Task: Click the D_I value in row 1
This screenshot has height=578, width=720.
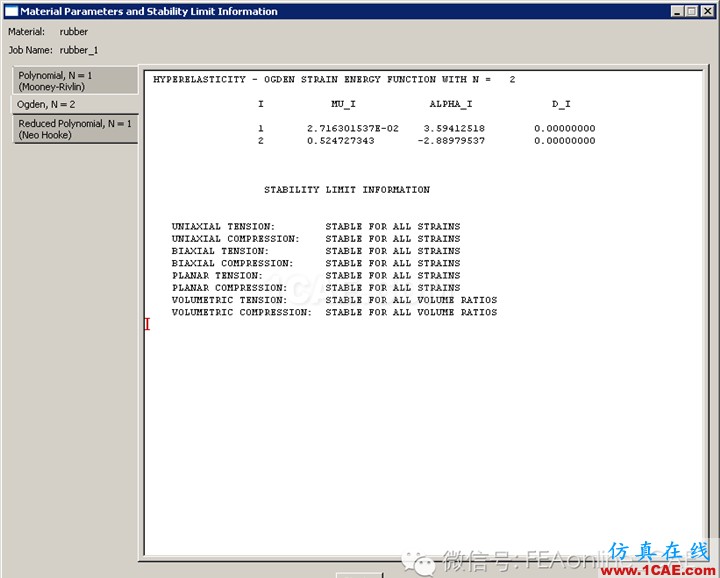Action: click(564, 129)
